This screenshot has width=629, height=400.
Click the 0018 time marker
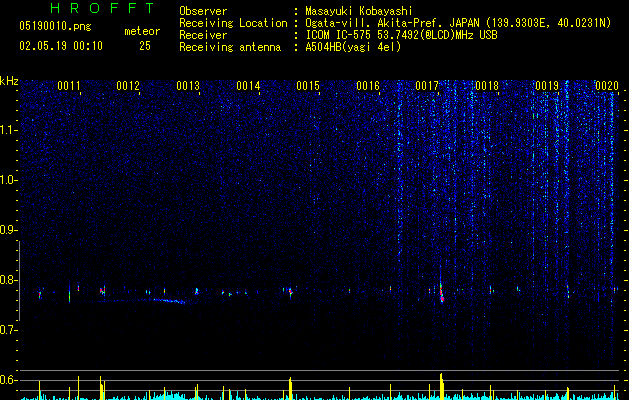[487, 85]
